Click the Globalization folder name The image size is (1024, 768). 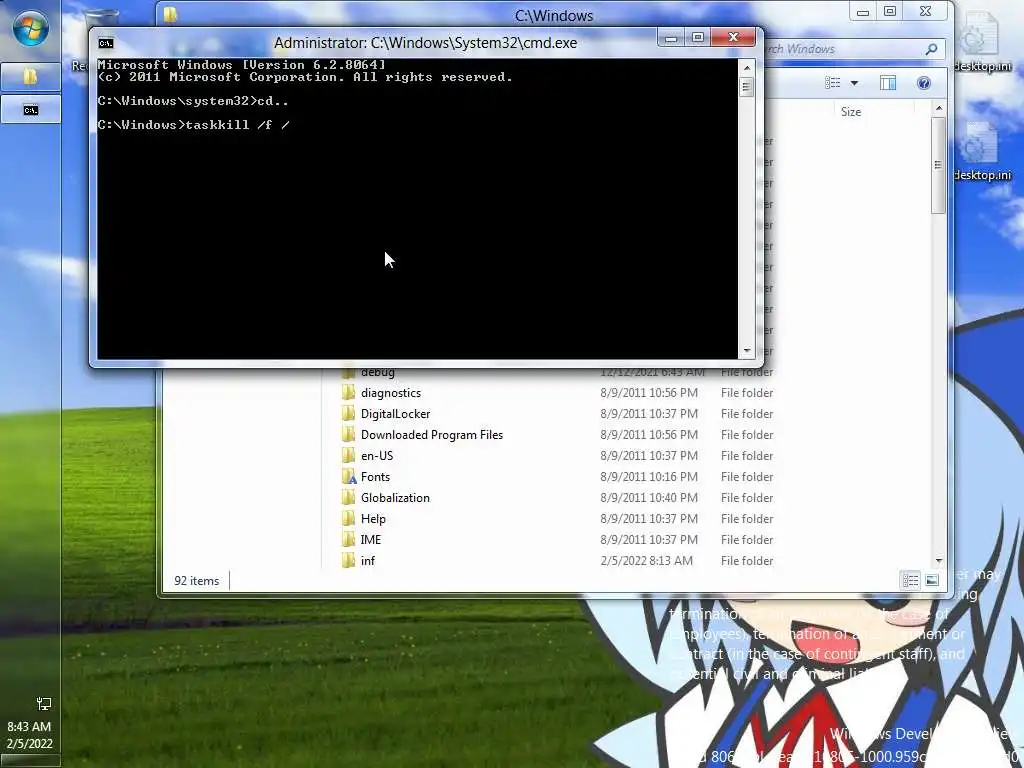pyautogui.click(x=395, y=498)
